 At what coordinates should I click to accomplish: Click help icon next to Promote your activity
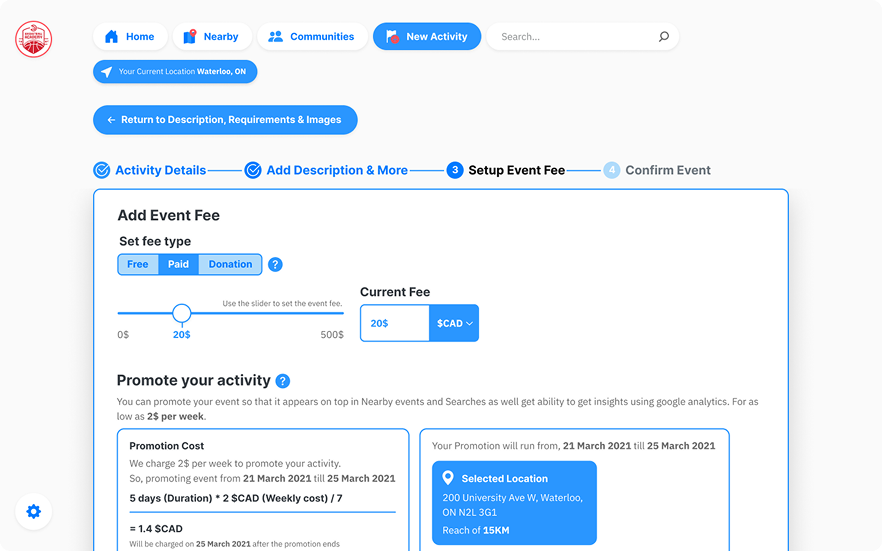pyautogui.click(x=283, y=381)
